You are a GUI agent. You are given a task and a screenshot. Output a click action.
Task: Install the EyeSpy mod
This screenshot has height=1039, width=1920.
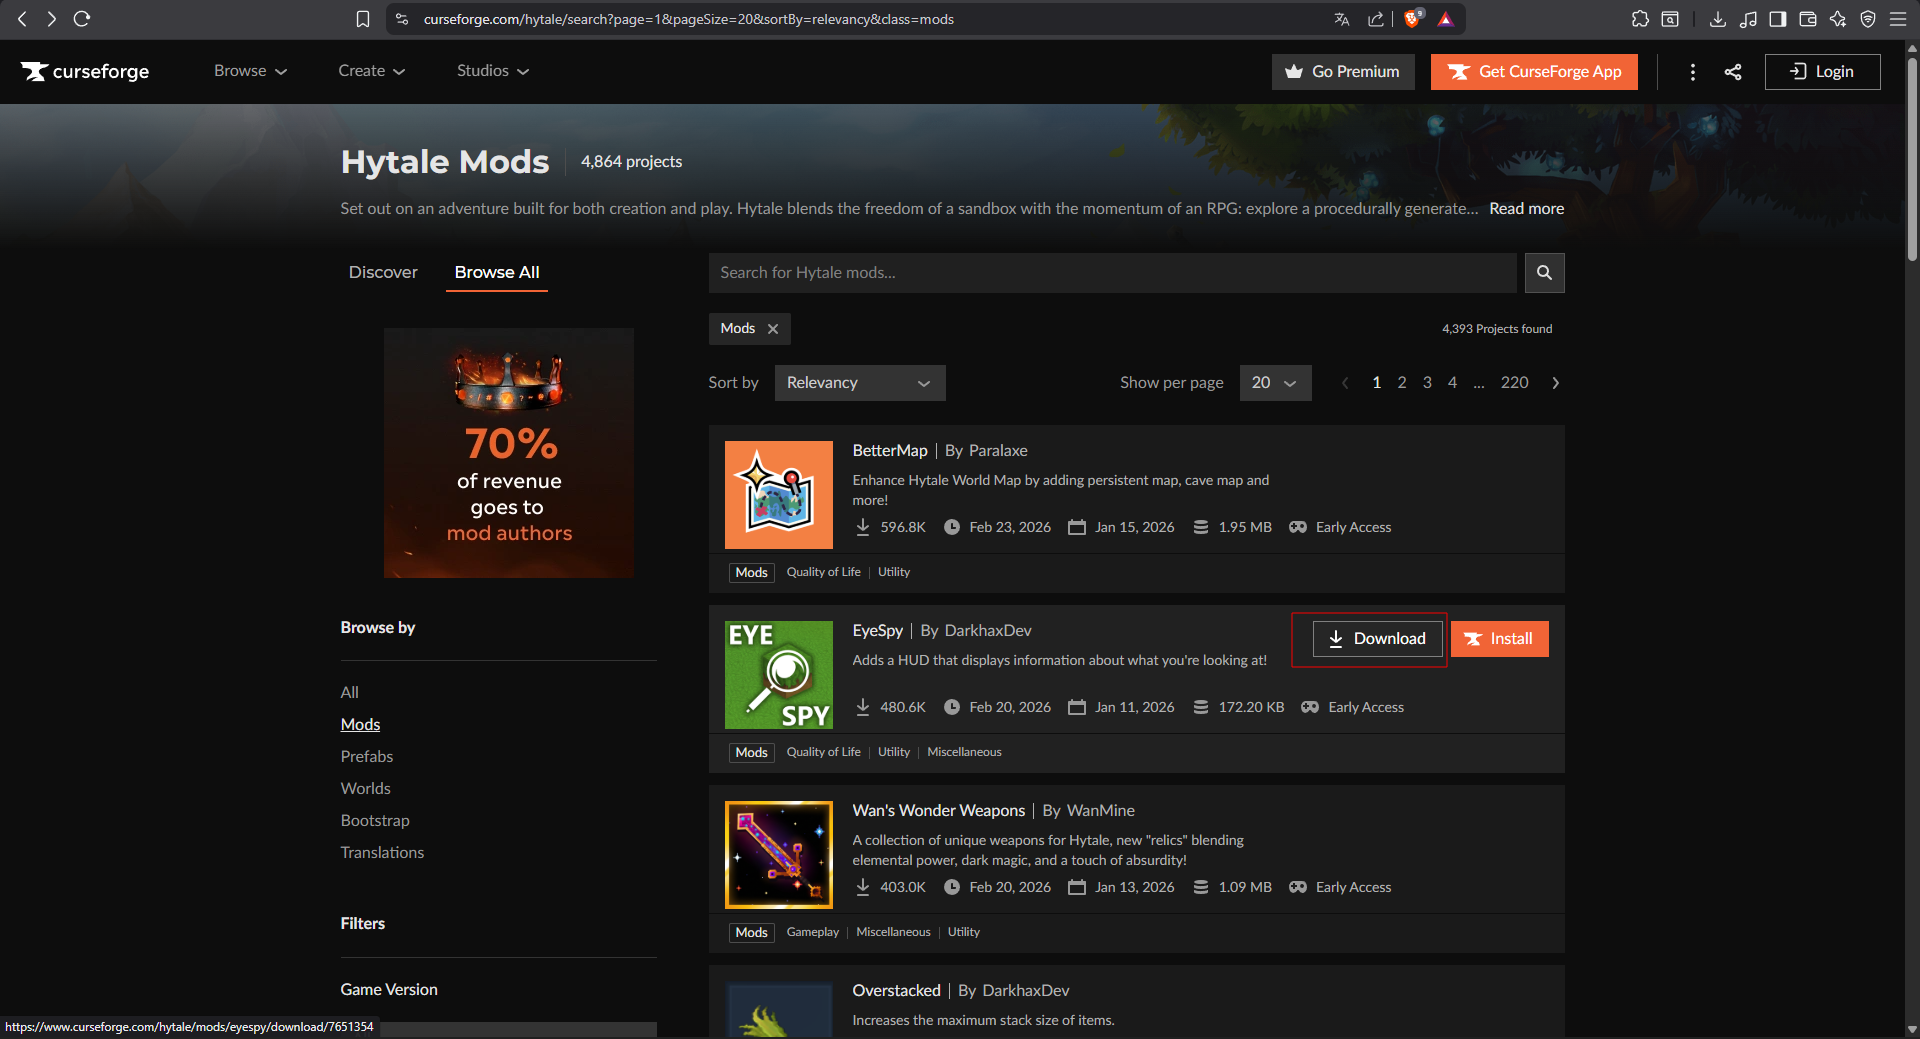[x=1500, y=639]
